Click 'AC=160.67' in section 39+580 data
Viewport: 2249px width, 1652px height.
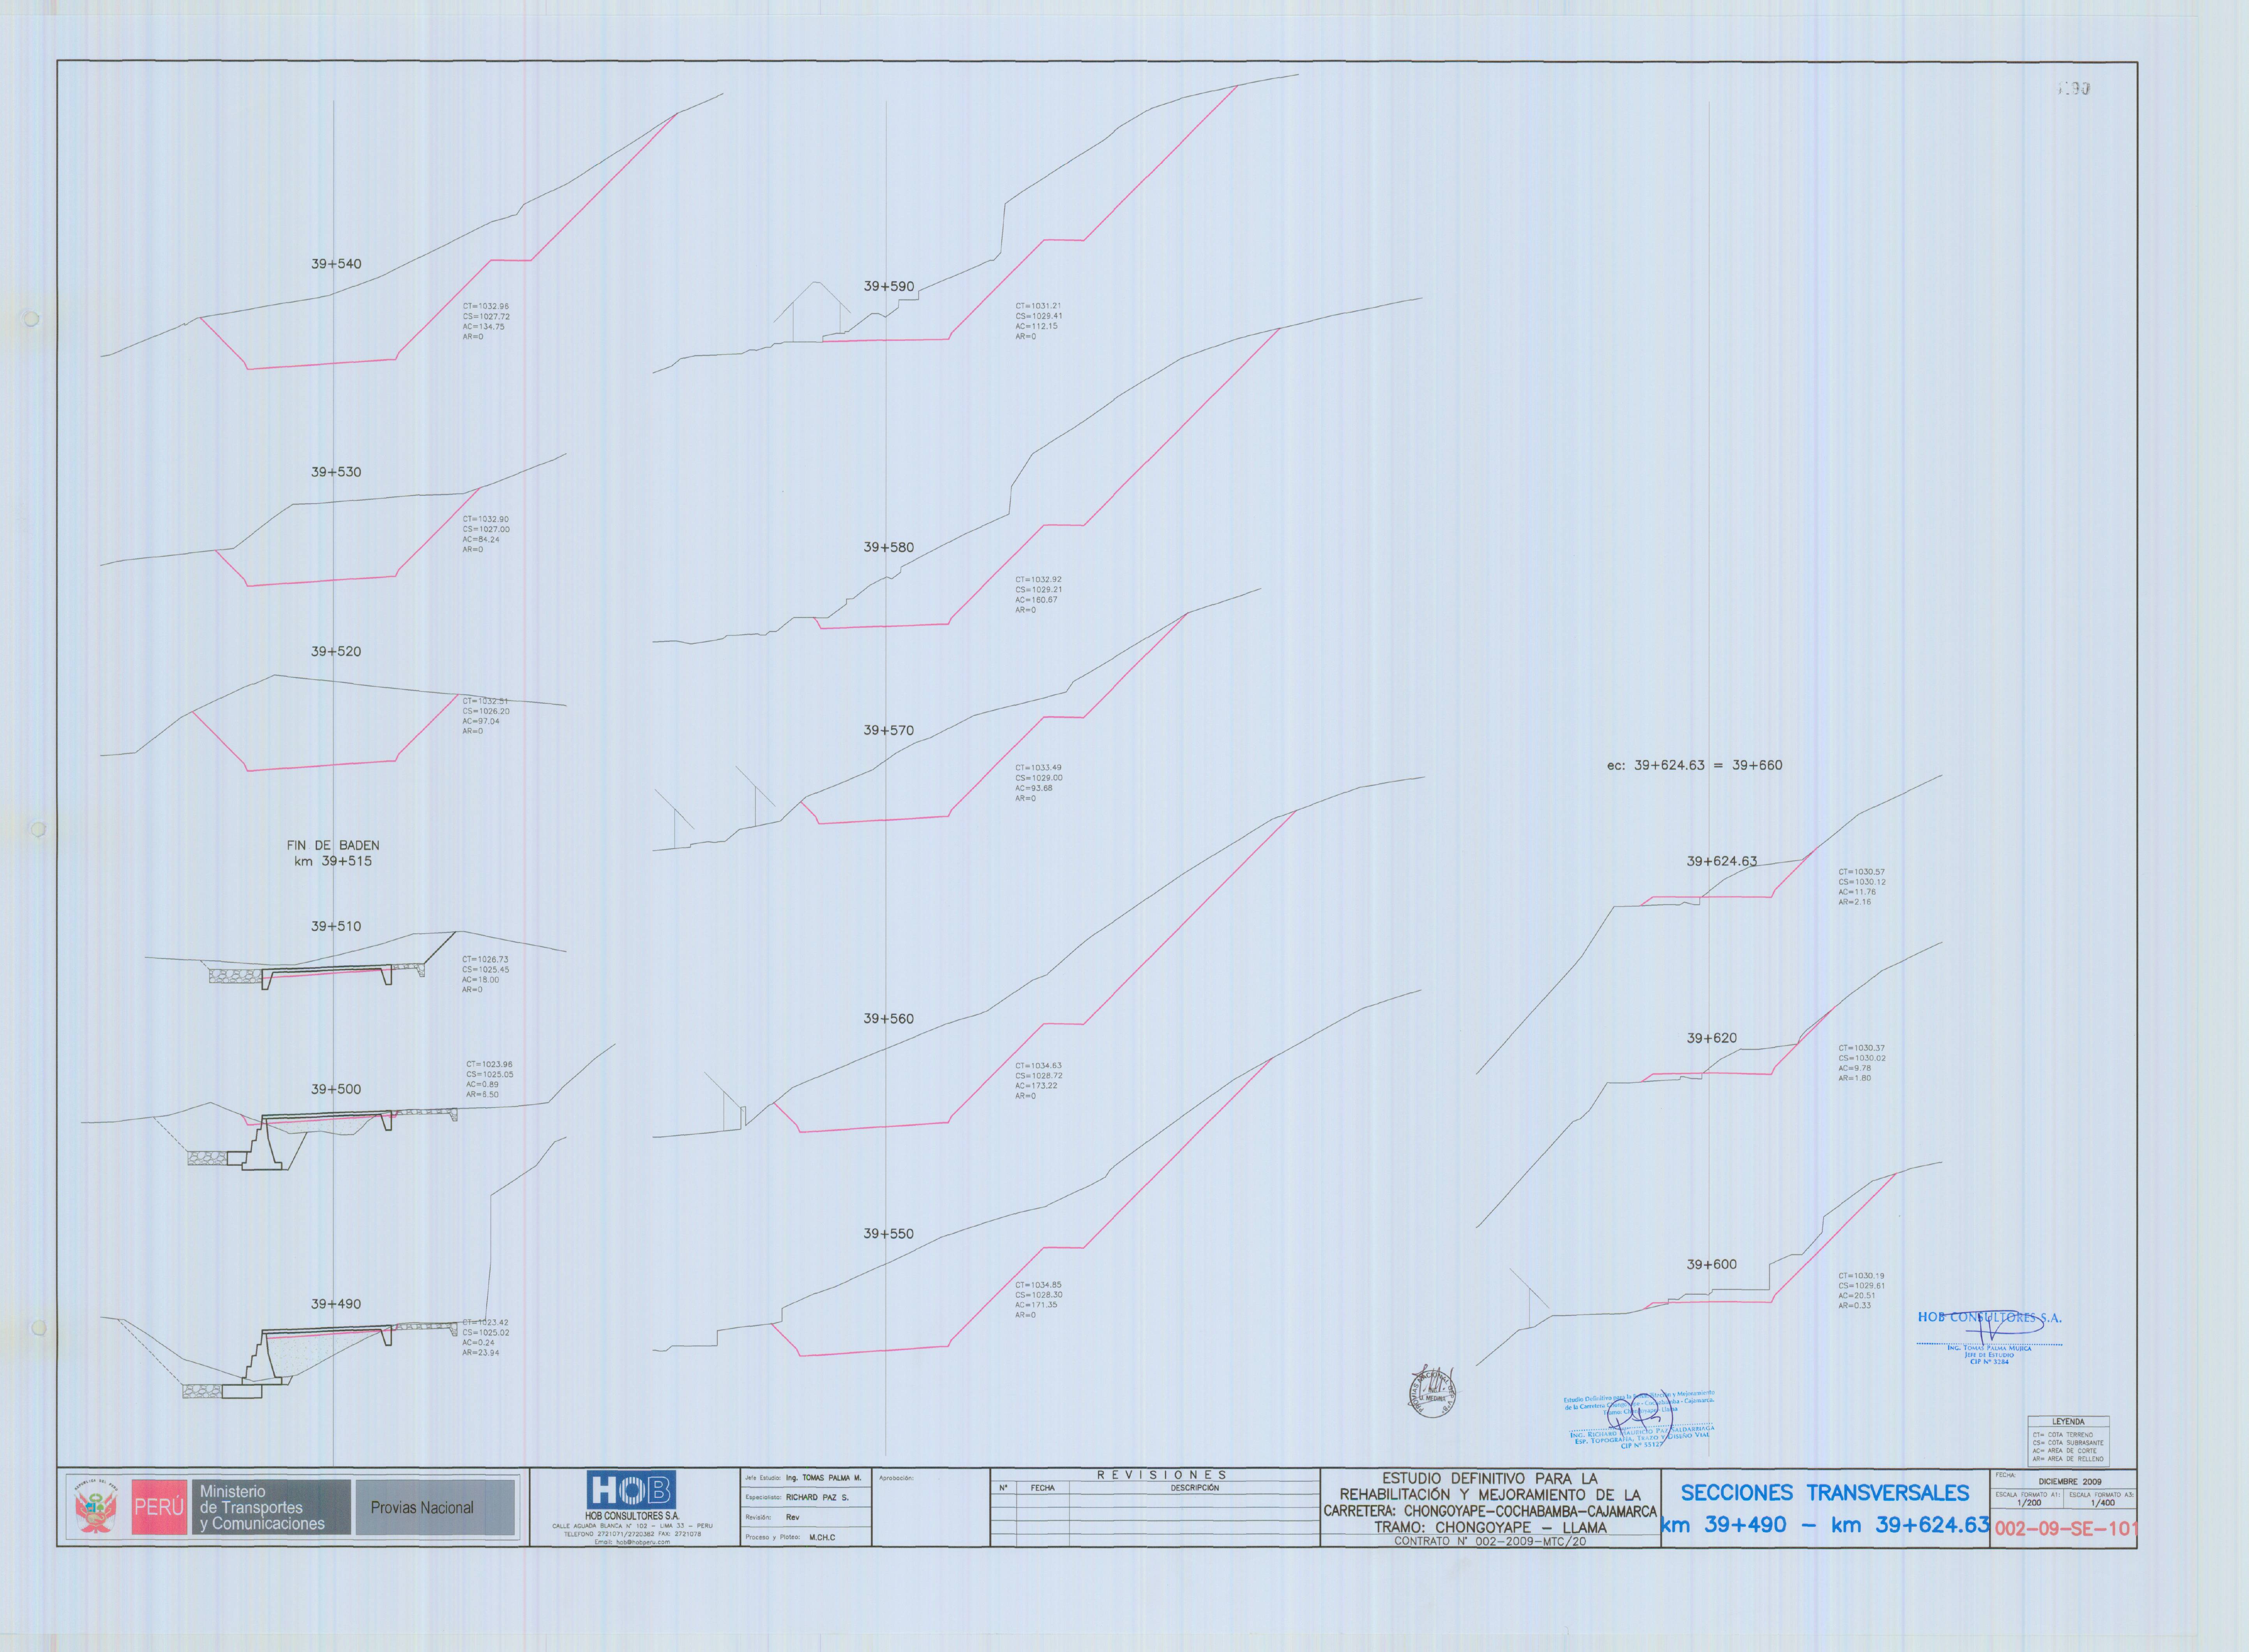pos(1036,600)
